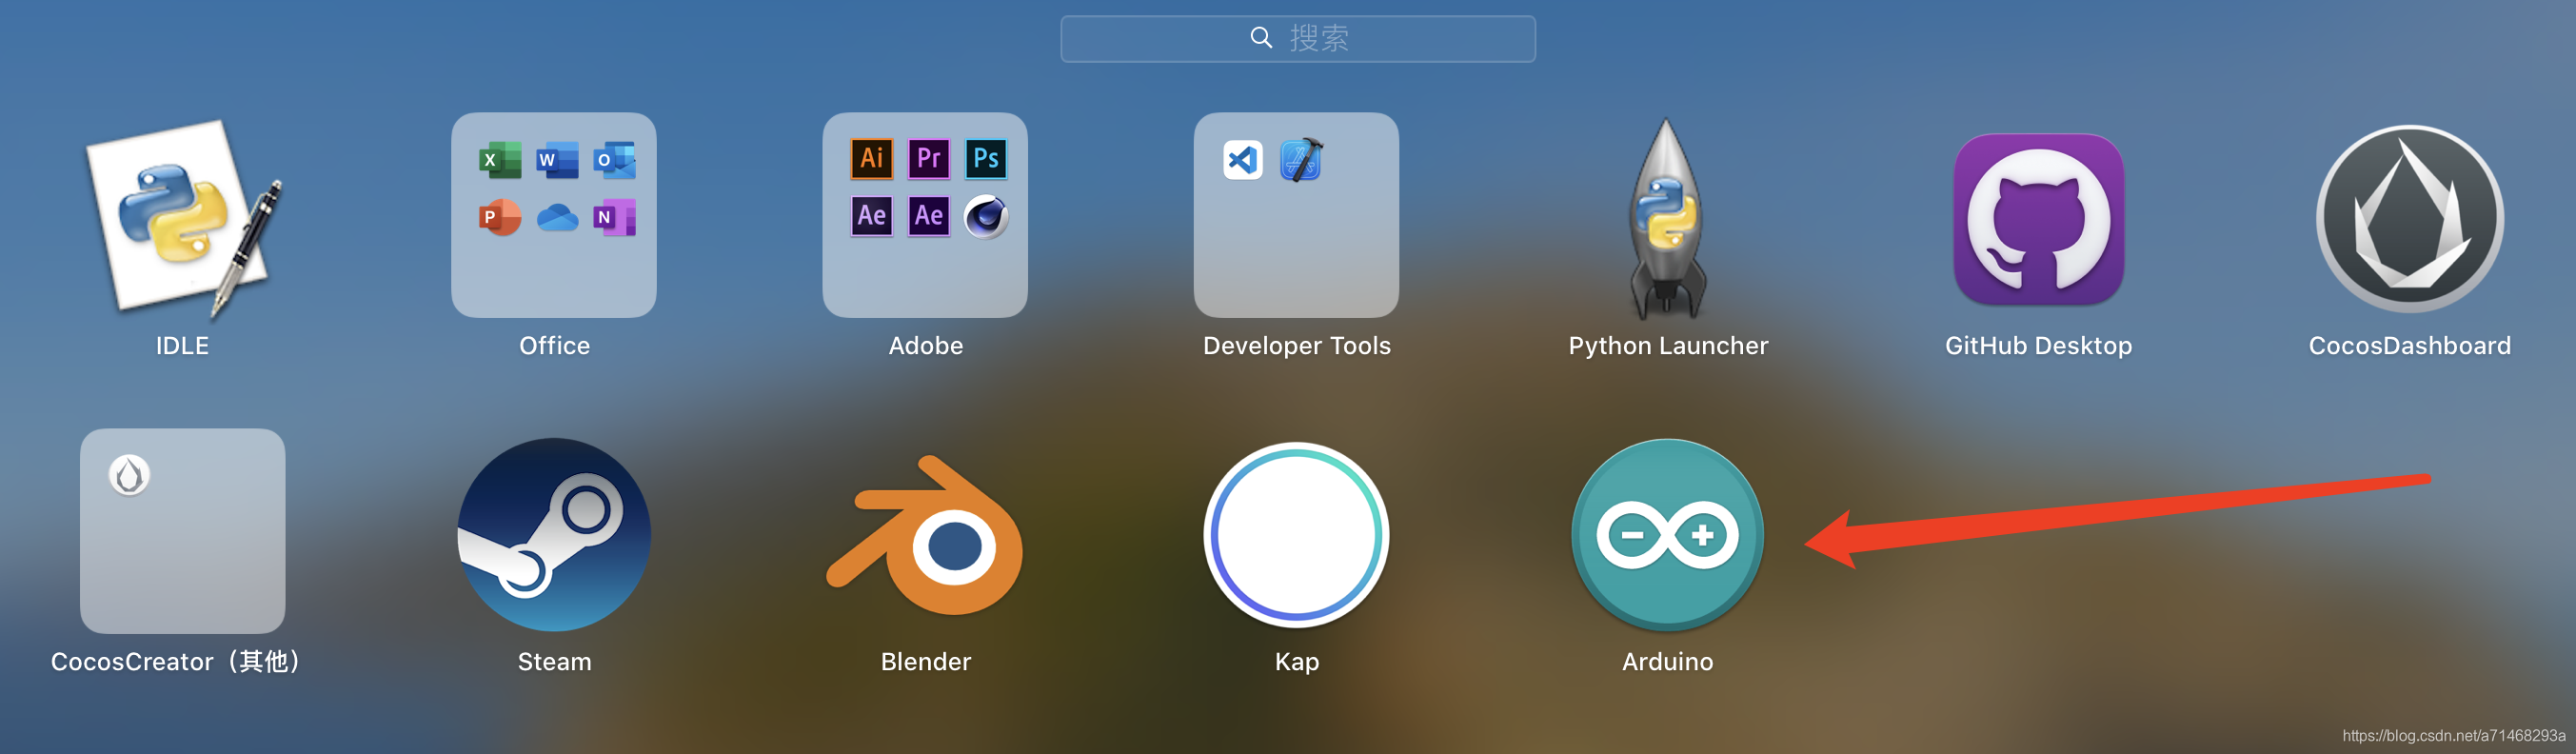Open CocosDashboard app
Screen dimensions: 2576x754
click(x=2410, y=219)
